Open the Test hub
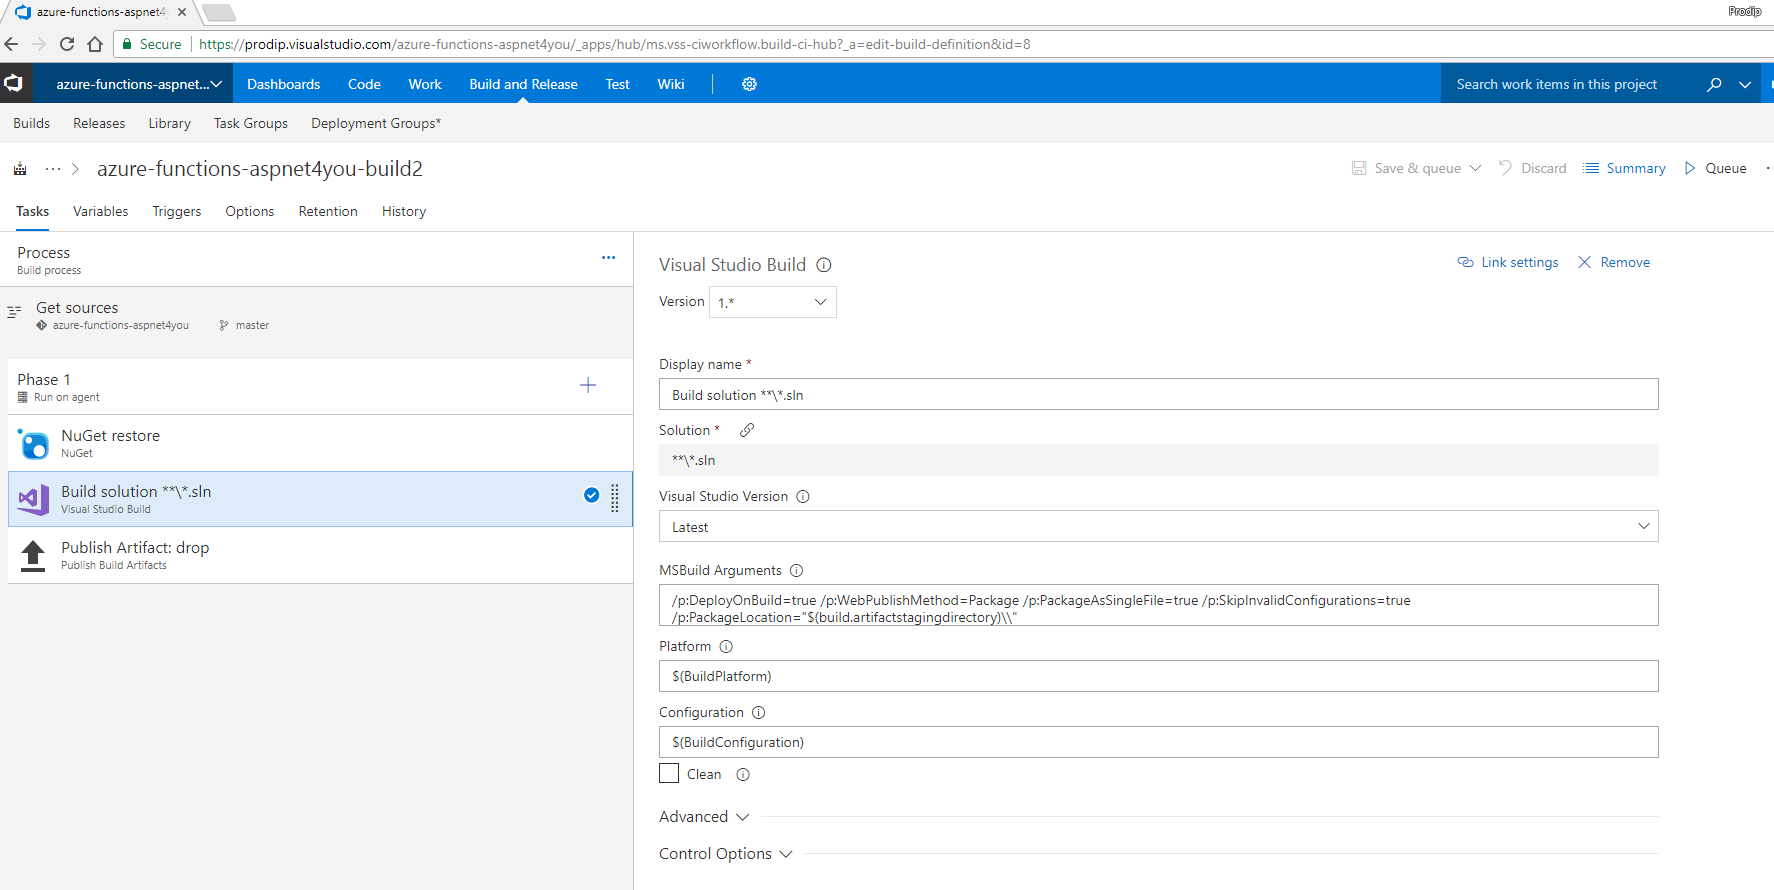This screenshot has width=1774, height=890. click(x=618, y=84)
